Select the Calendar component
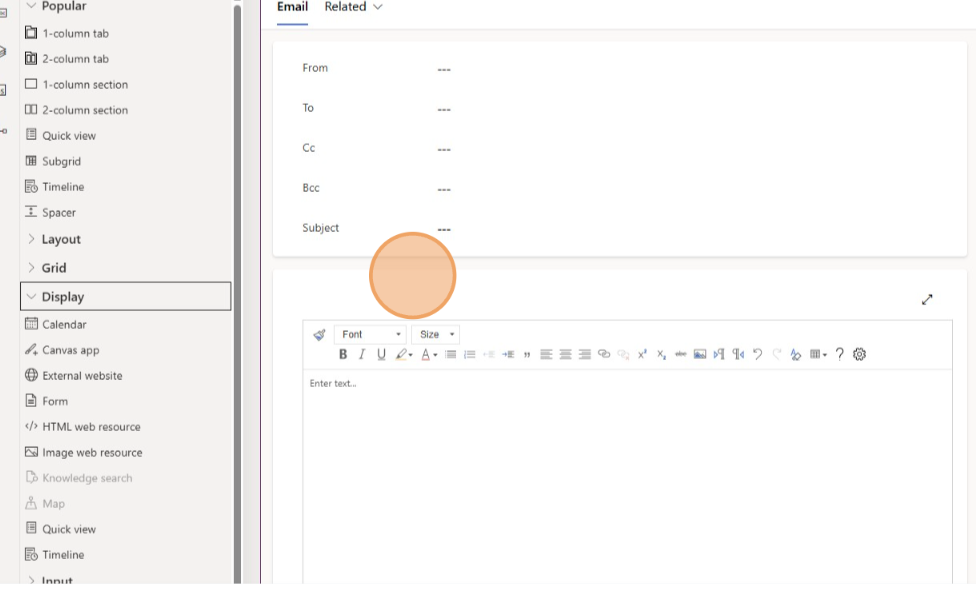 55,324
